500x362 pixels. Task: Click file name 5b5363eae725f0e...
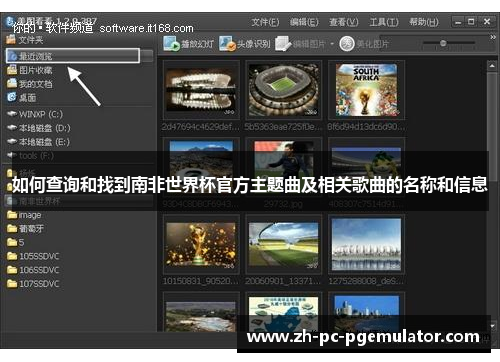click(283, 127)
